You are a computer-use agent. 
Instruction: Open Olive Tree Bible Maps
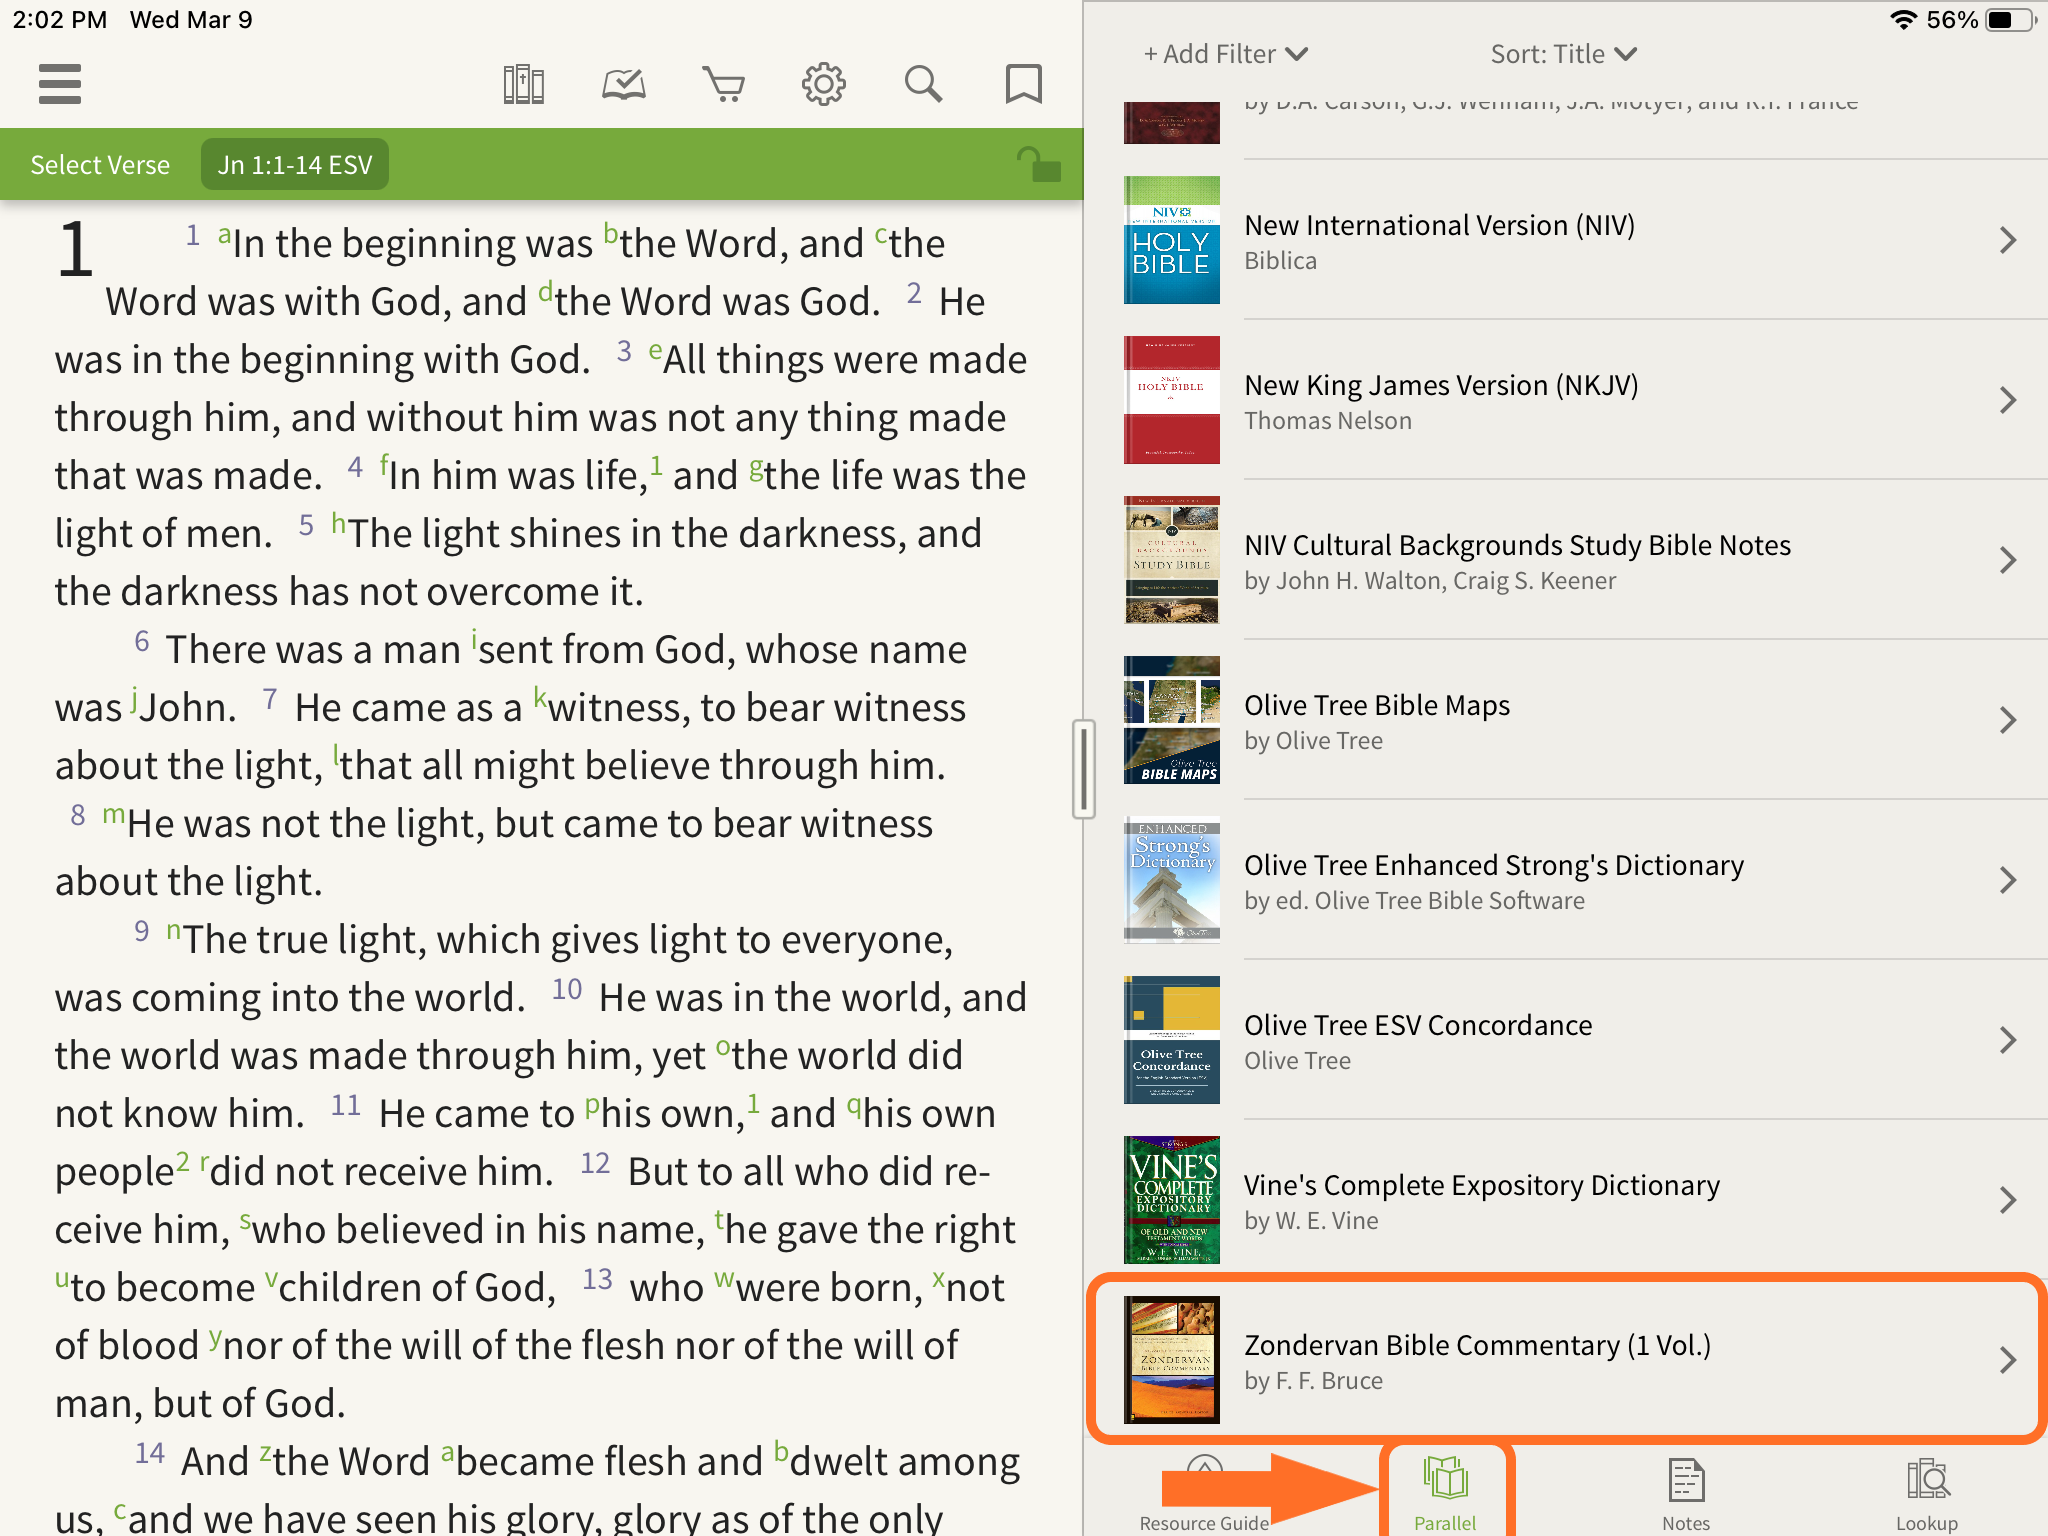1566,720
